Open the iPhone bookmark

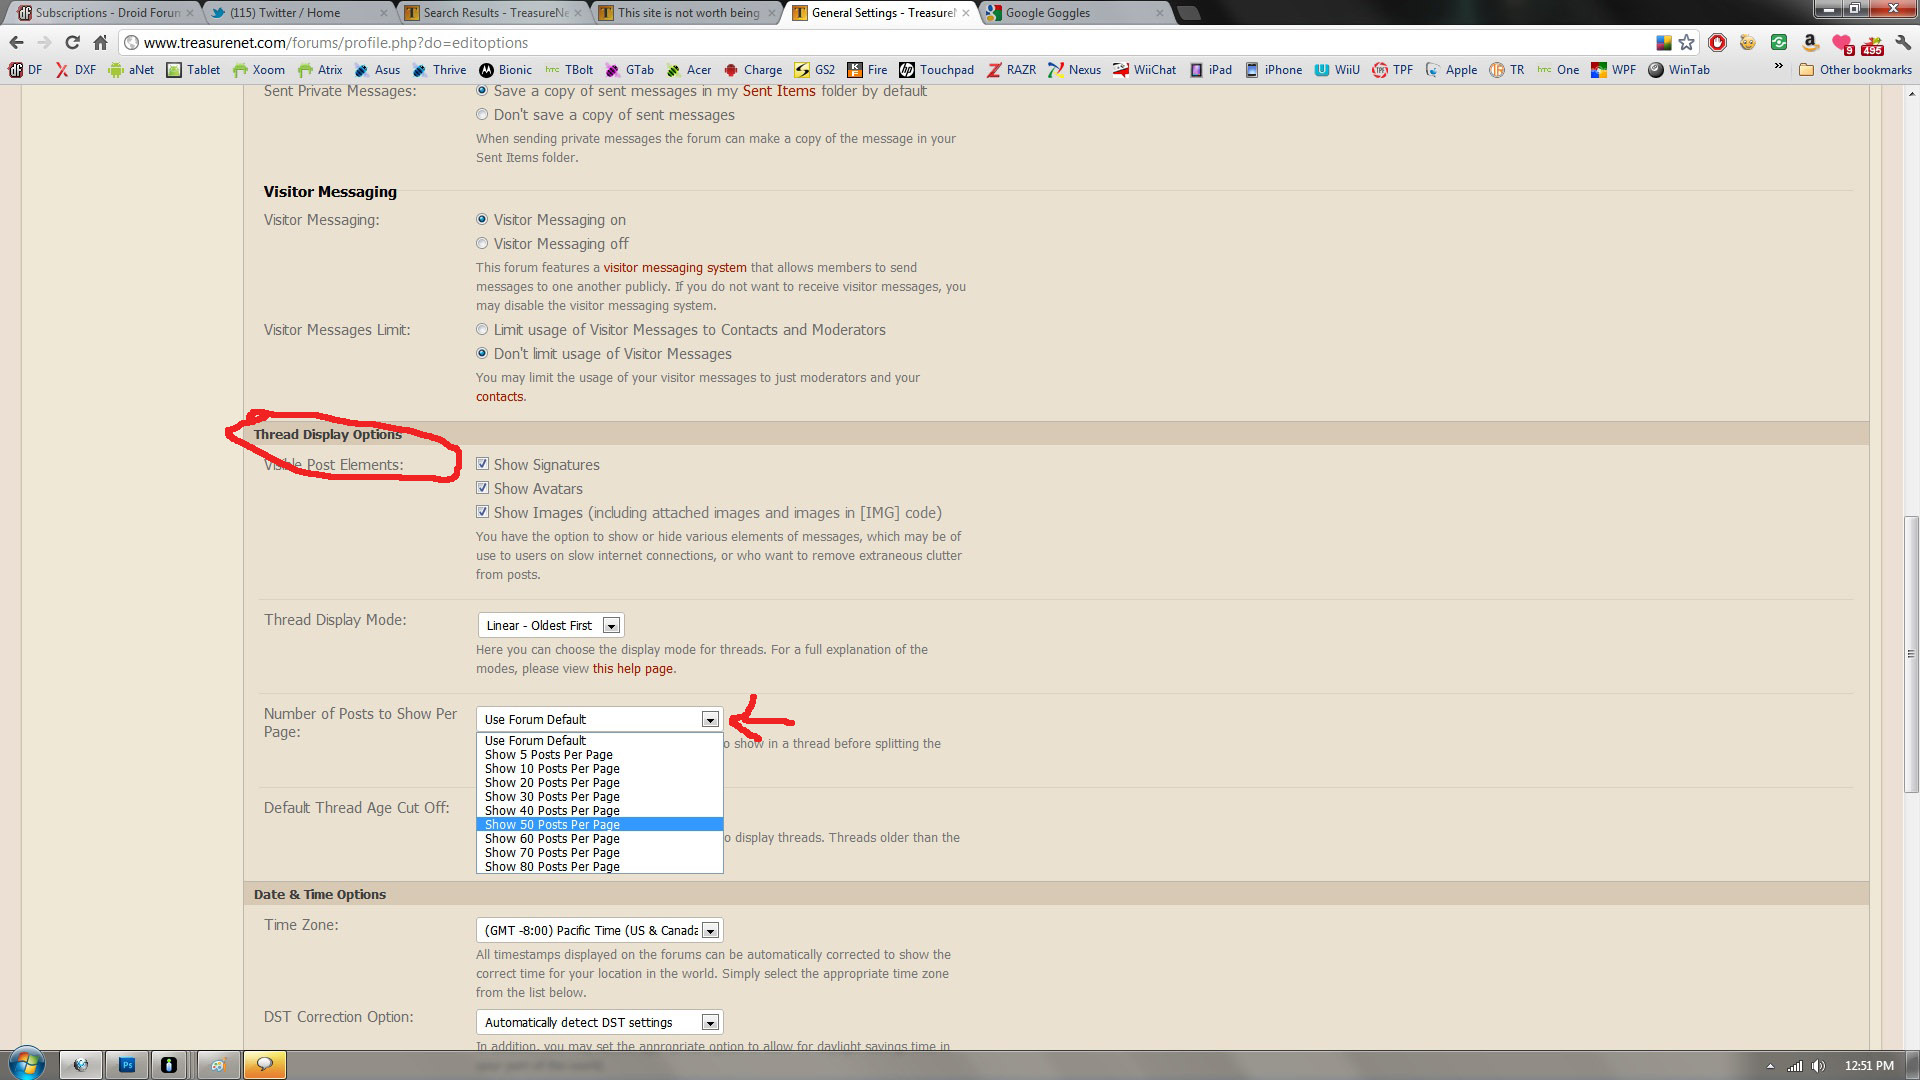pyautogui.click(x=1273, y=70)
